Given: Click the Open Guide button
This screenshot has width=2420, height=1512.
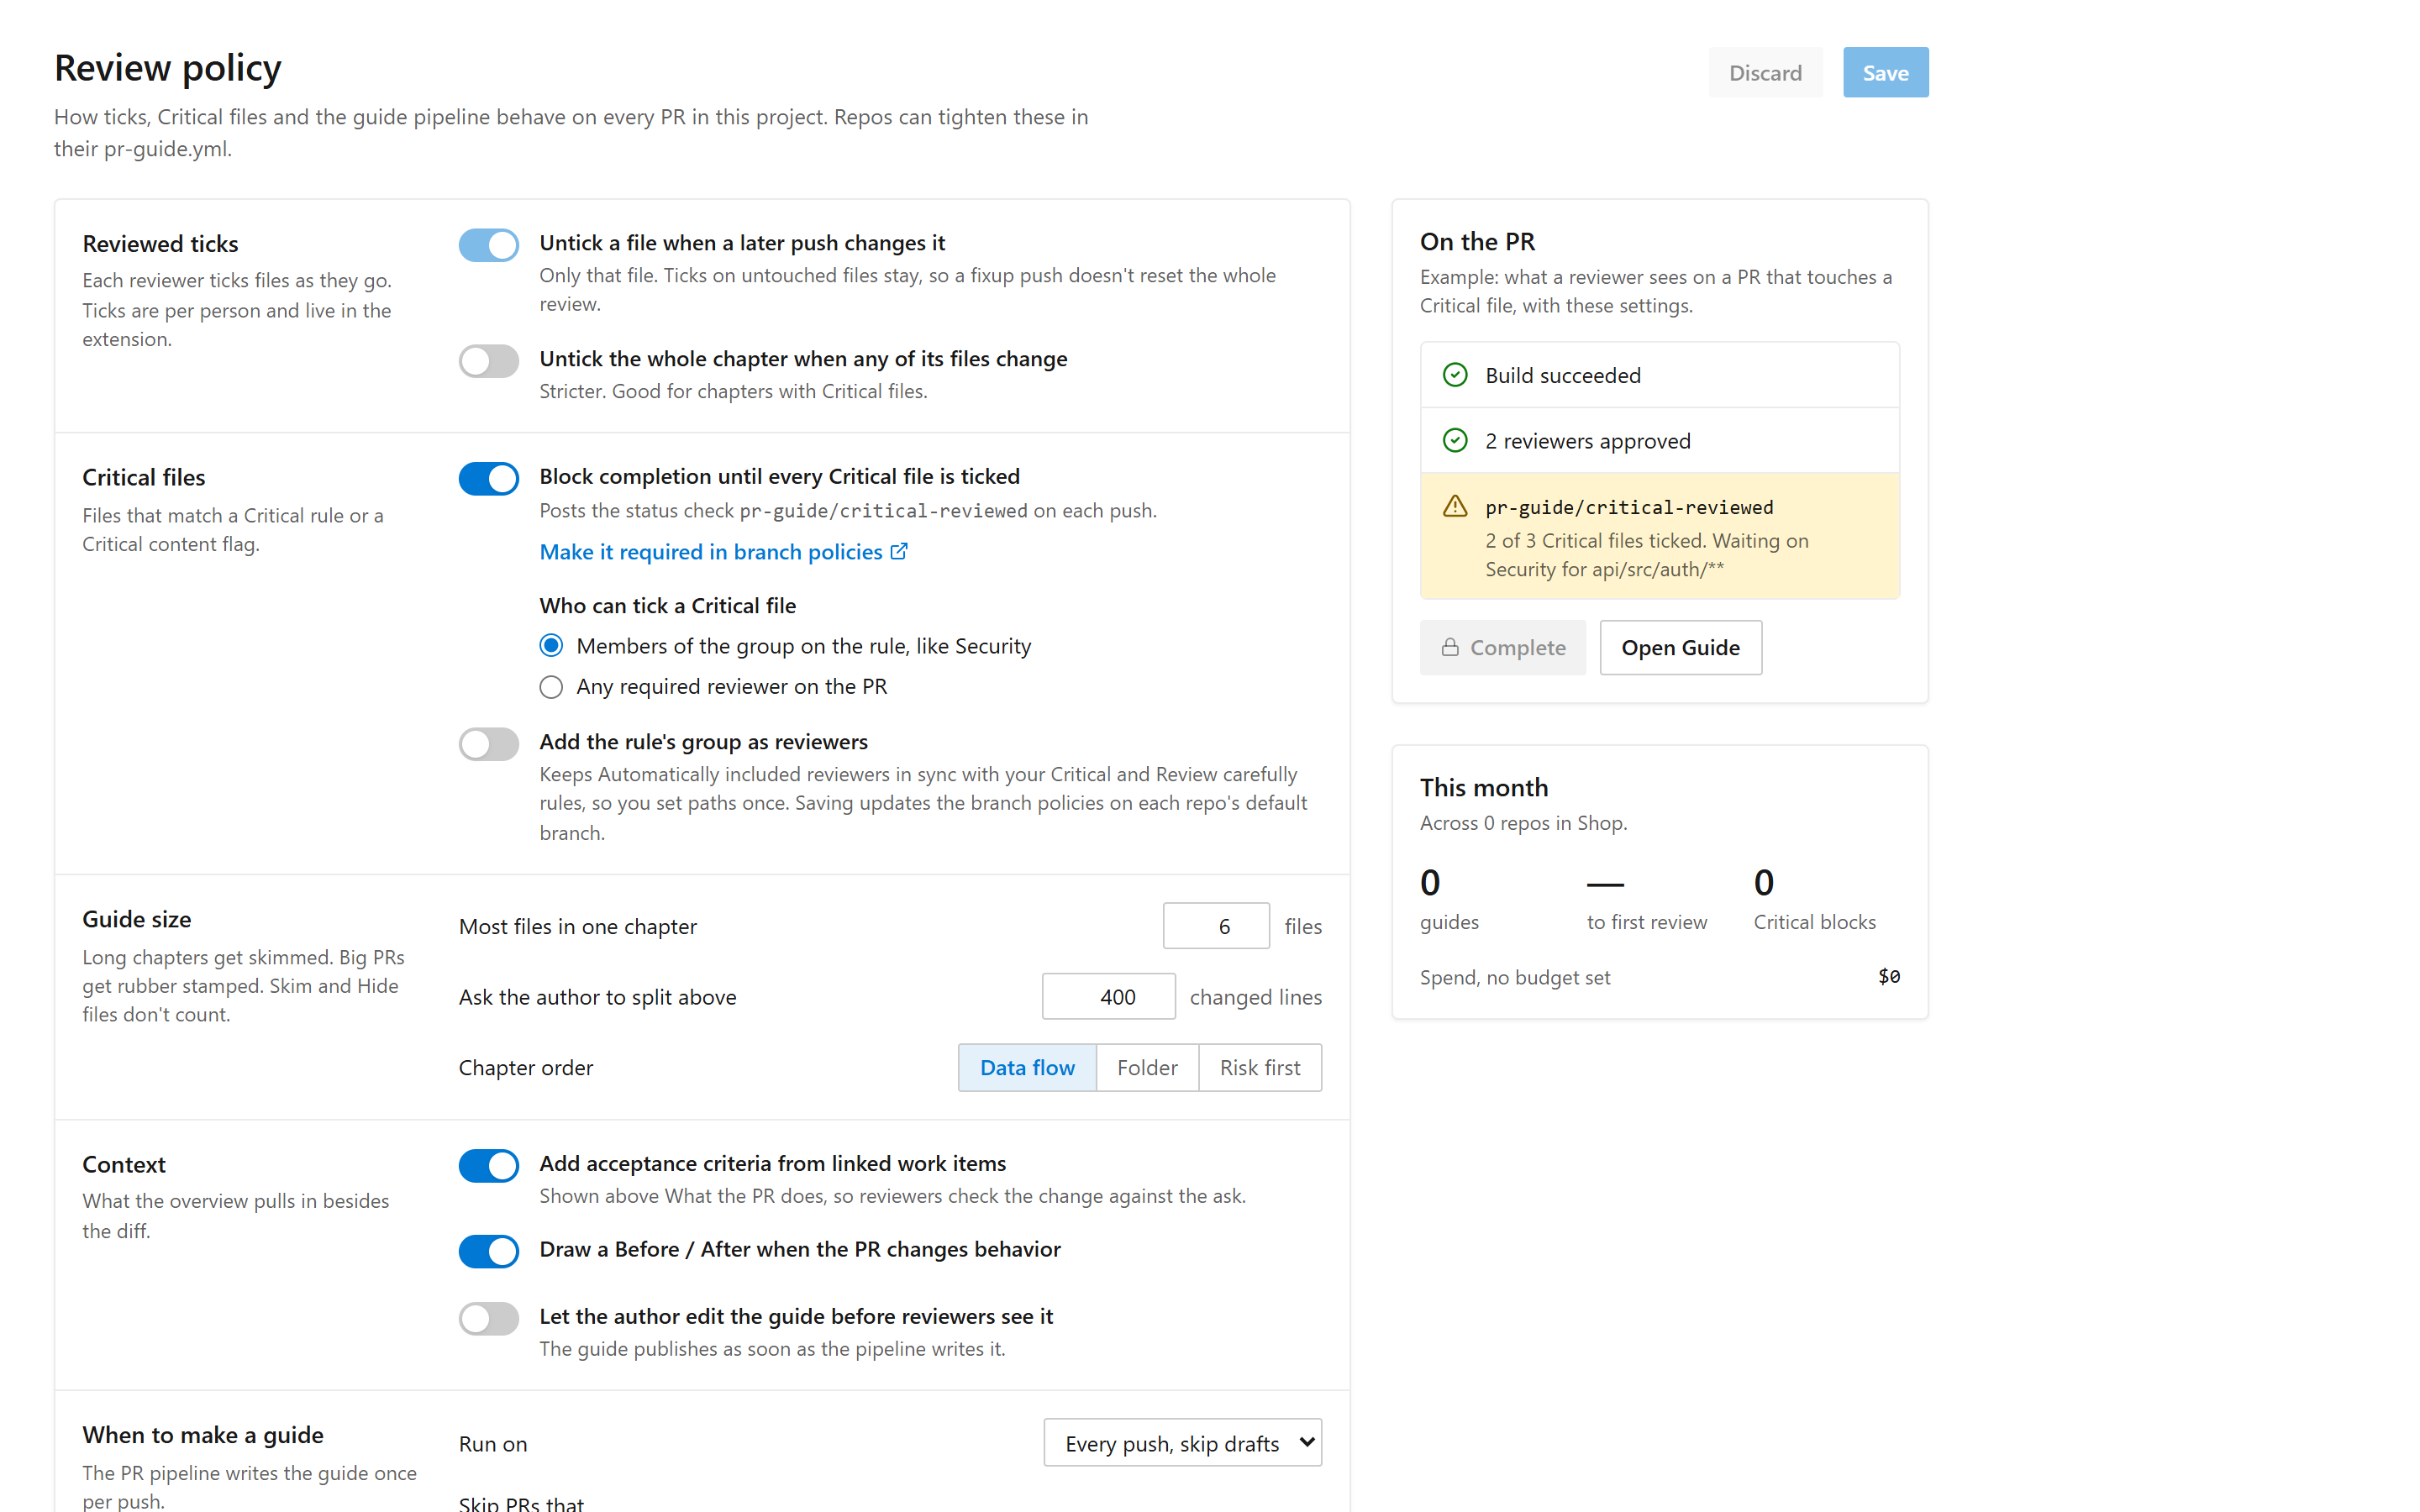Looking at the screenshot, I should [x=1680, y=648].
